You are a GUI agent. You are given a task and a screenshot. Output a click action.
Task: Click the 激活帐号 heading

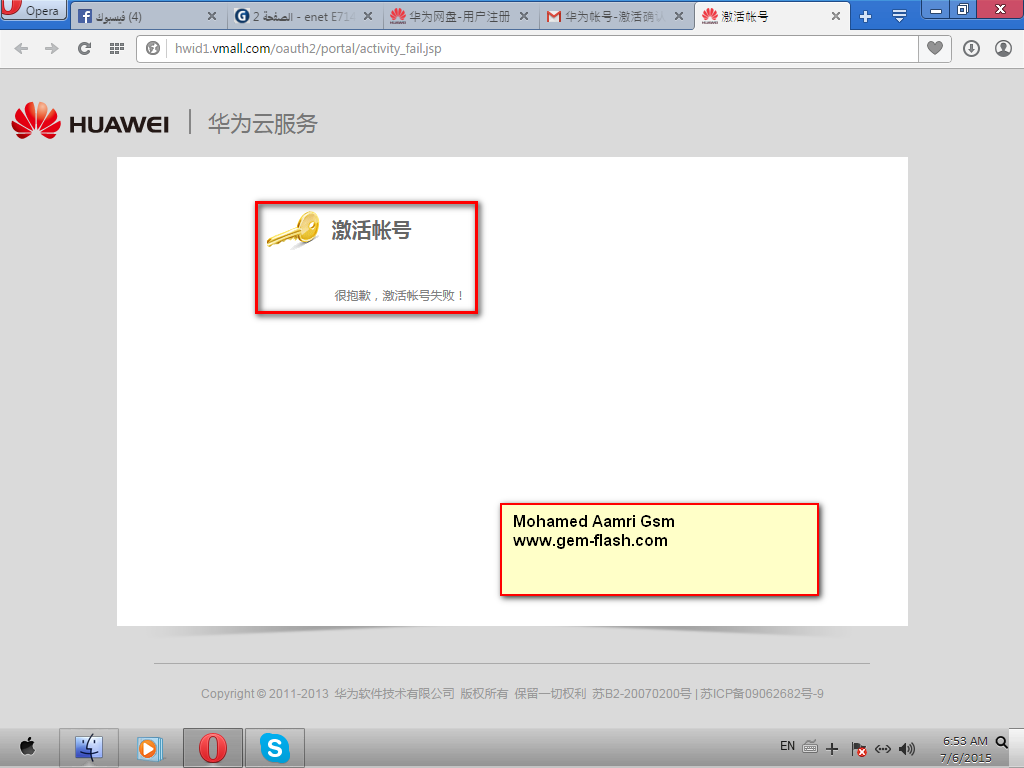tap(371, 230)
